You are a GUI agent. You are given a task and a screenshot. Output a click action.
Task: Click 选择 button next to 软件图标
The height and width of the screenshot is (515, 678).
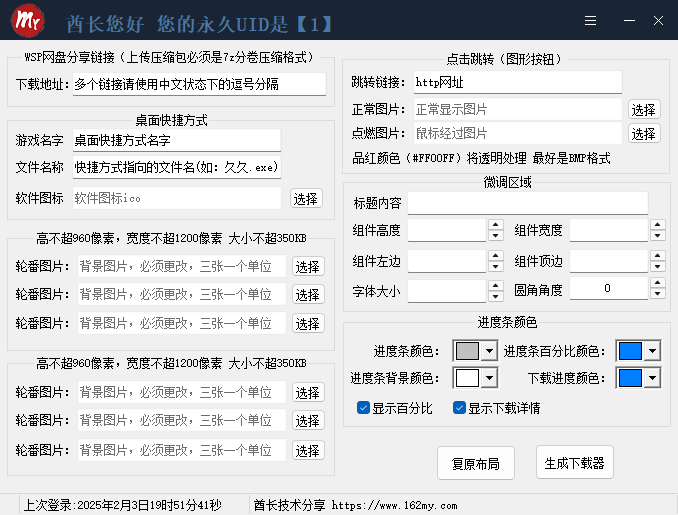(306, 199)
